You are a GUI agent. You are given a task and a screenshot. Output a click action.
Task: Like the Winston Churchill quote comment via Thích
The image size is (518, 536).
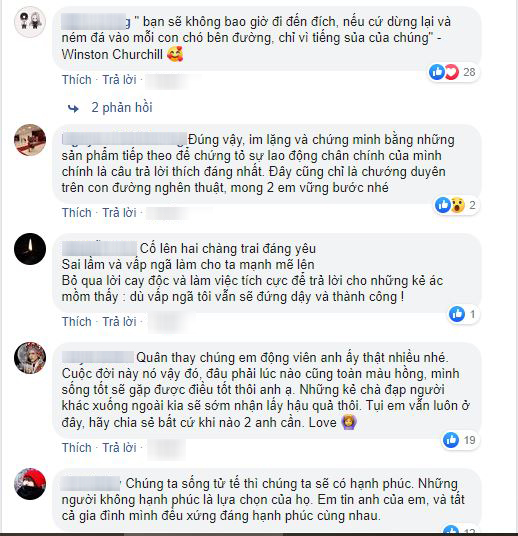77,80
